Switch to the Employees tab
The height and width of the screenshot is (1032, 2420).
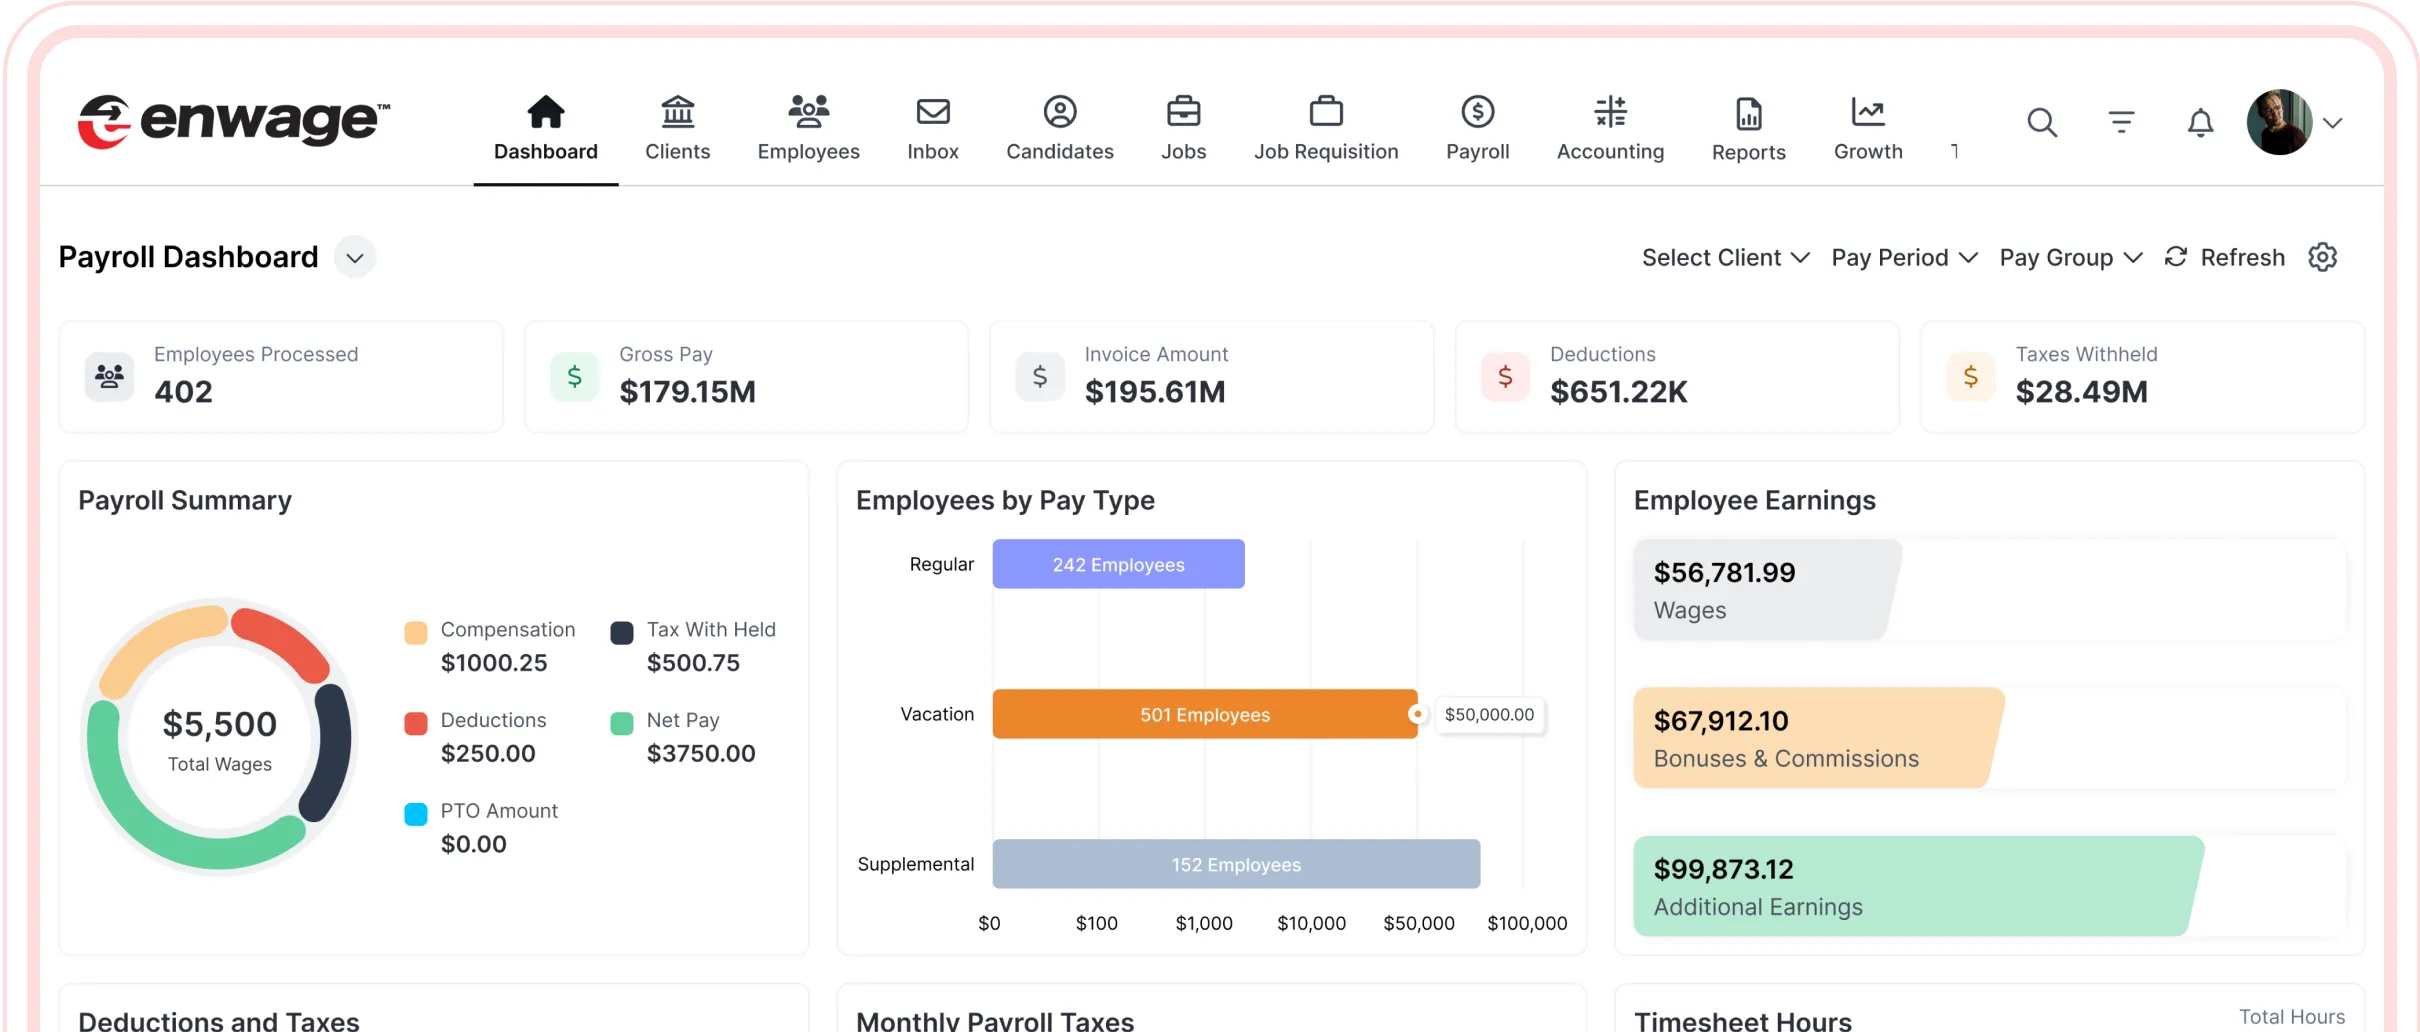click(x=808, y=128)
